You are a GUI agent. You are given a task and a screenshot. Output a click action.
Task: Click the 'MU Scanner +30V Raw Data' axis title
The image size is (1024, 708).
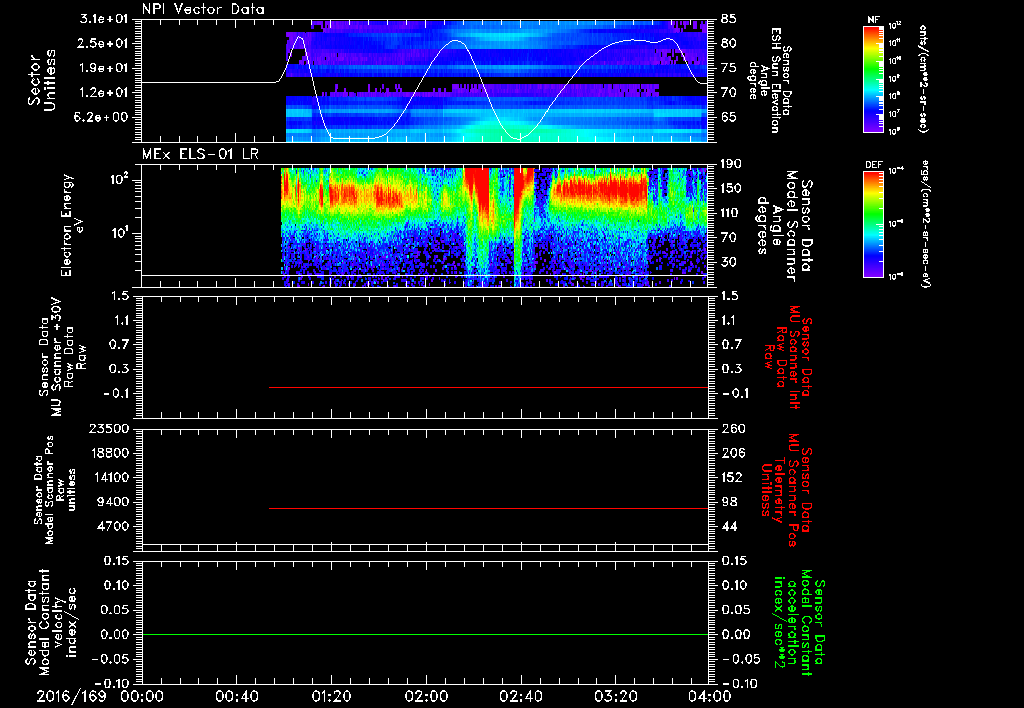tap(63, 357)
